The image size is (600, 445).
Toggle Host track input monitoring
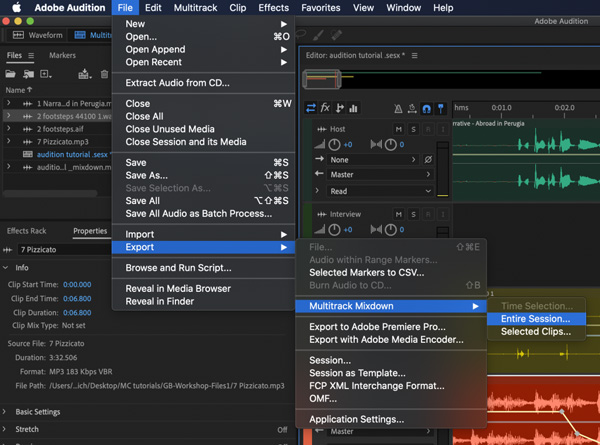pyautogui.click(x=443, y=129)
